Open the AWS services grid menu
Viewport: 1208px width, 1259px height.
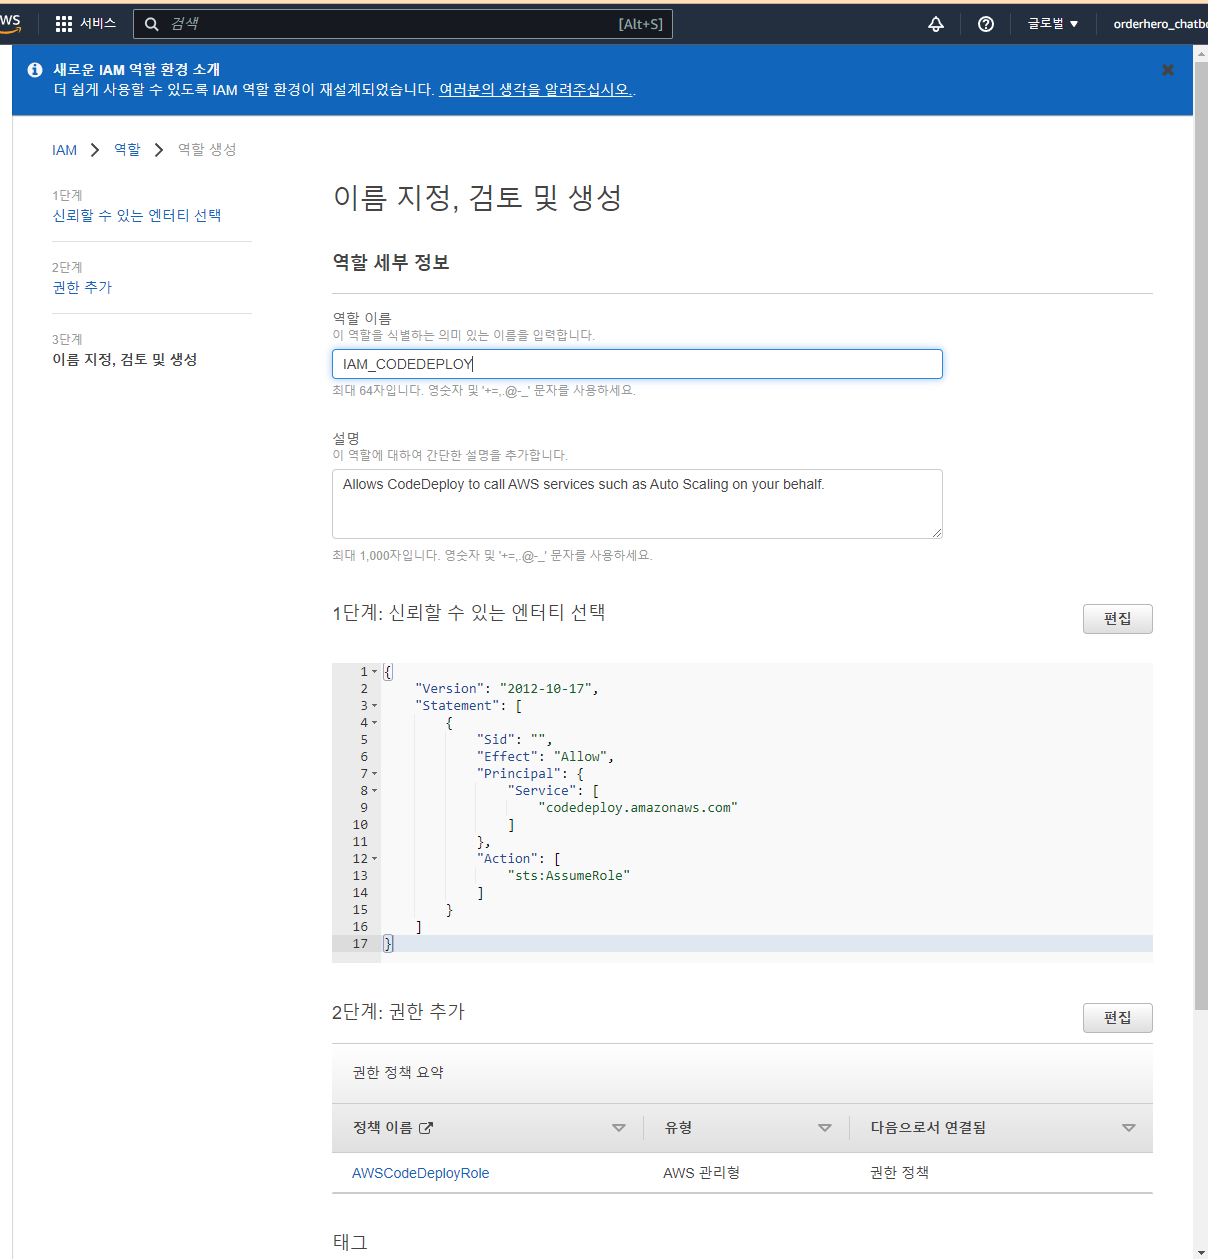click(64, 24)
